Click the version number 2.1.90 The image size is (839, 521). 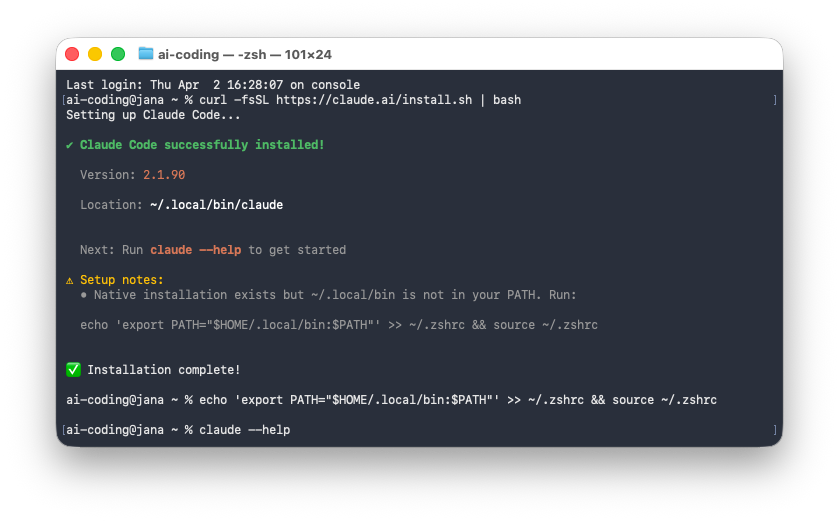164,175
